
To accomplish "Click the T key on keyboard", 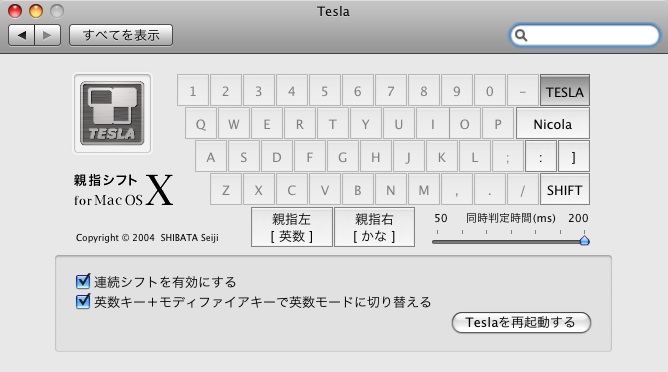I will (333, 124).
